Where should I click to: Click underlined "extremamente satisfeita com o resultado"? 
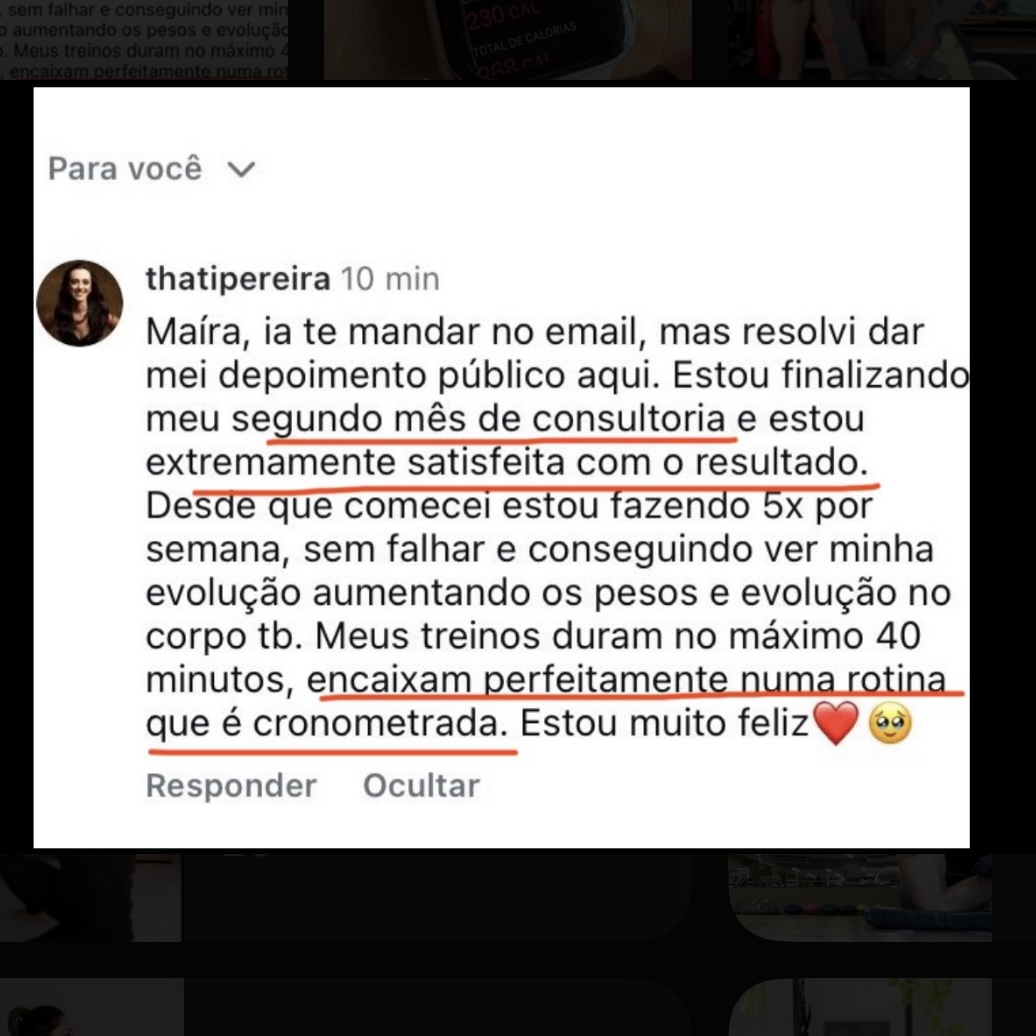coord(507,463)
